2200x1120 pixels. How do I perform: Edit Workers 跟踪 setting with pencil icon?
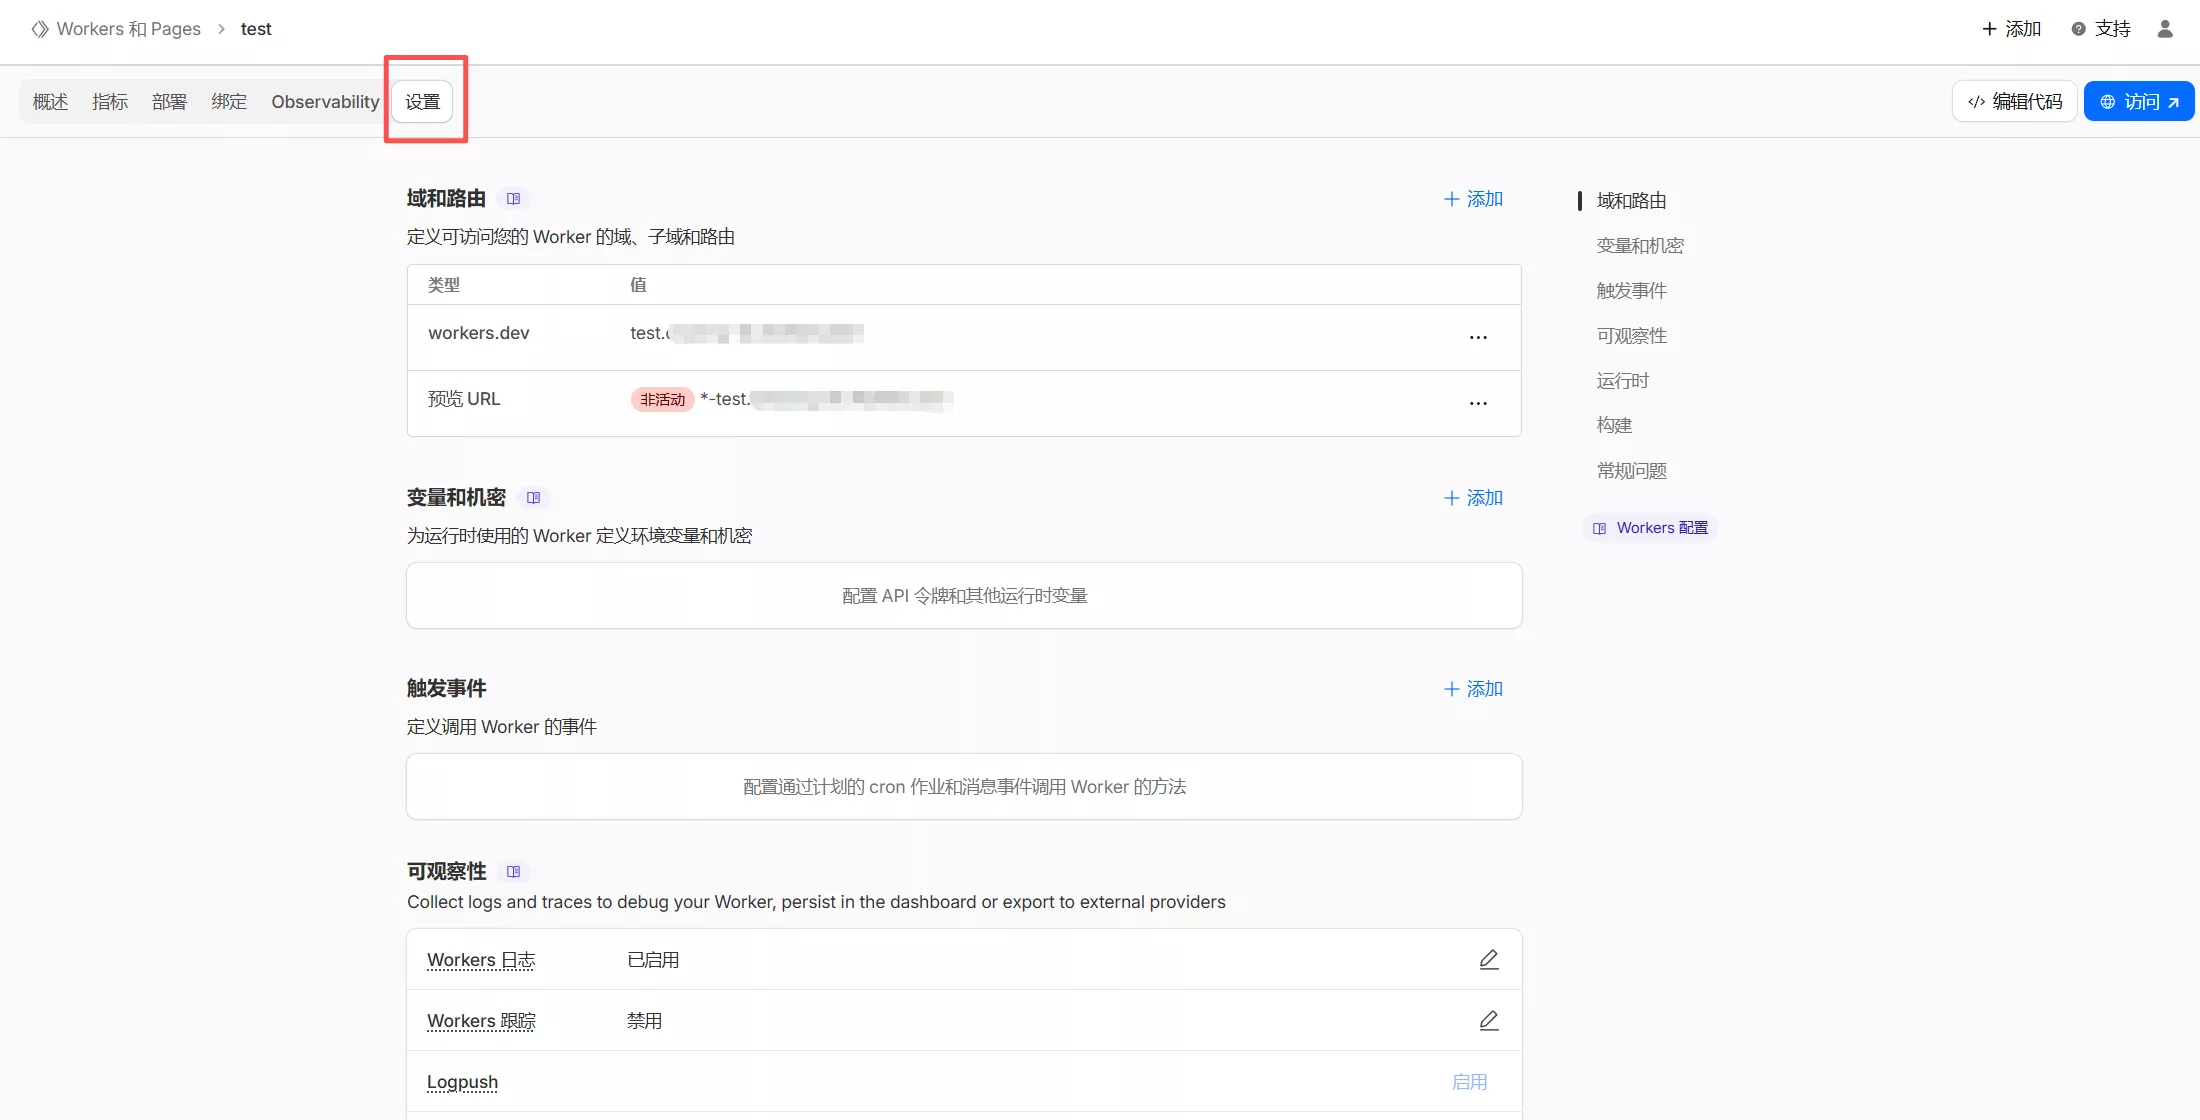(x=1488, y=1021)
